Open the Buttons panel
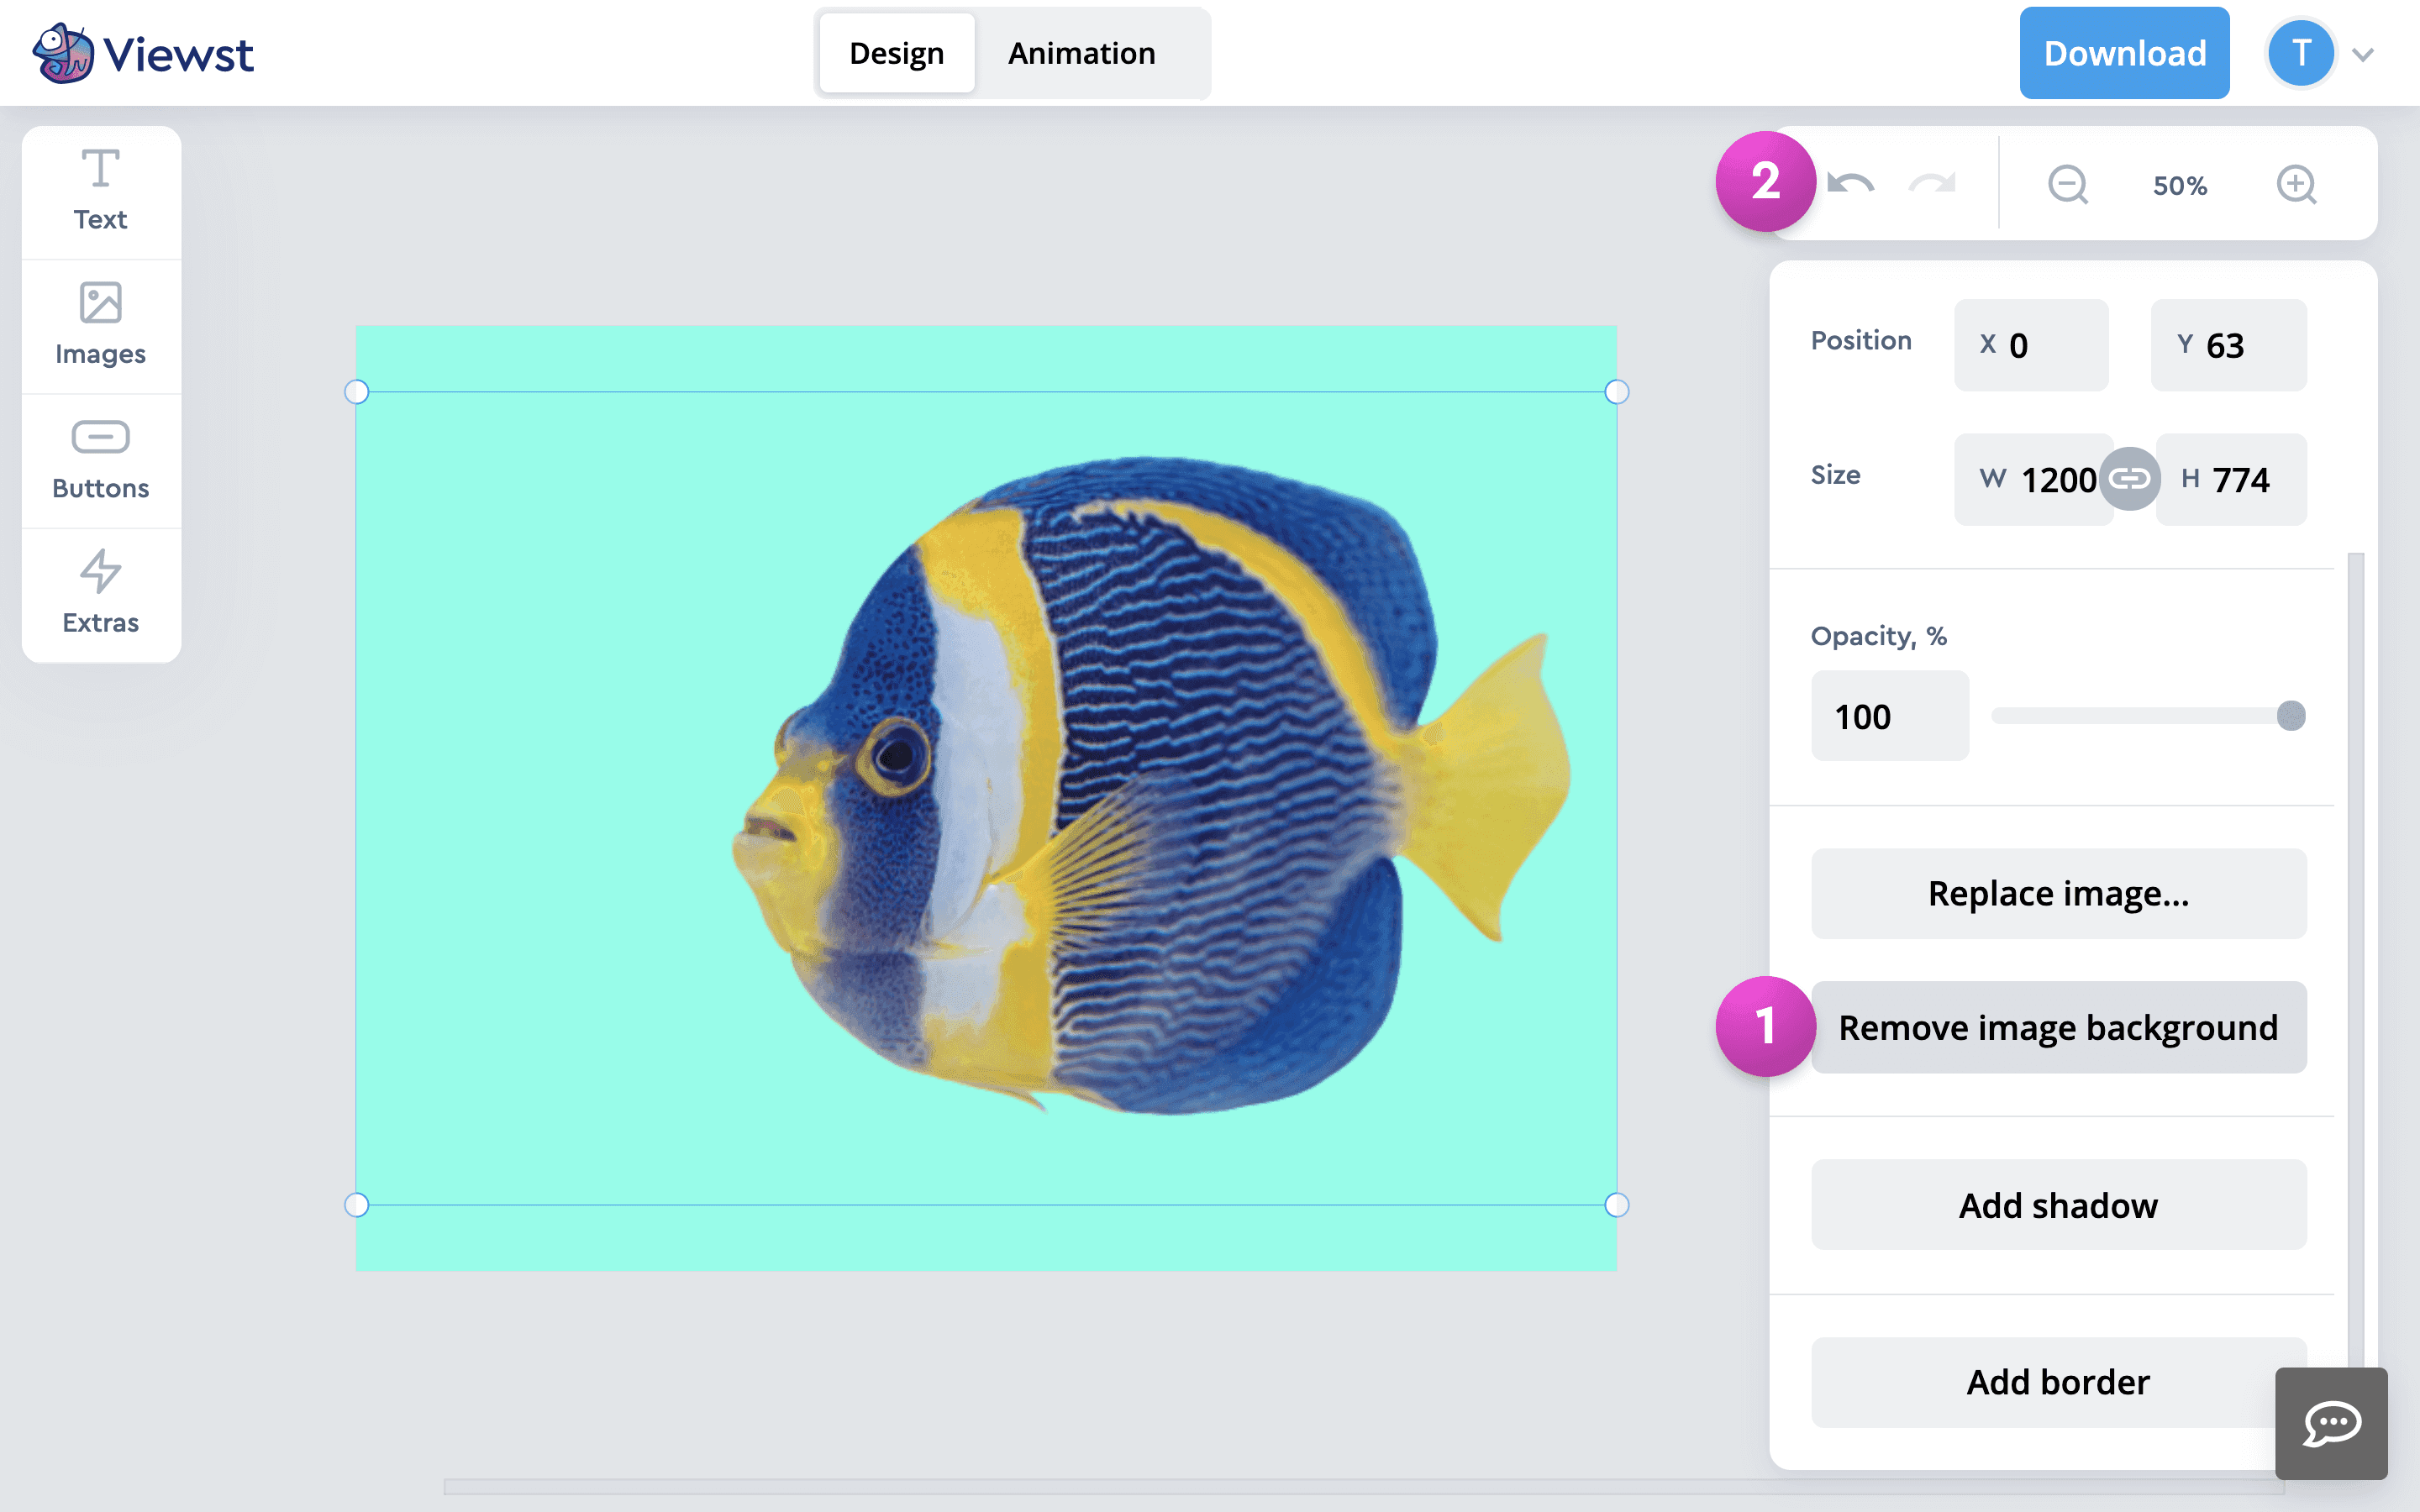This screenshot has width=2420, height=1512. pos(100,459)
